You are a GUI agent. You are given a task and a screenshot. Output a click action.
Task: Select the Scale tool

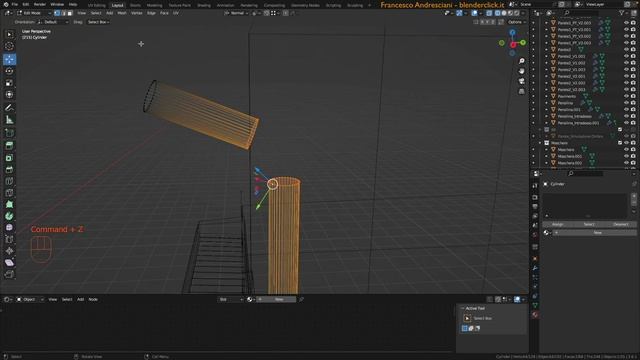9,83
